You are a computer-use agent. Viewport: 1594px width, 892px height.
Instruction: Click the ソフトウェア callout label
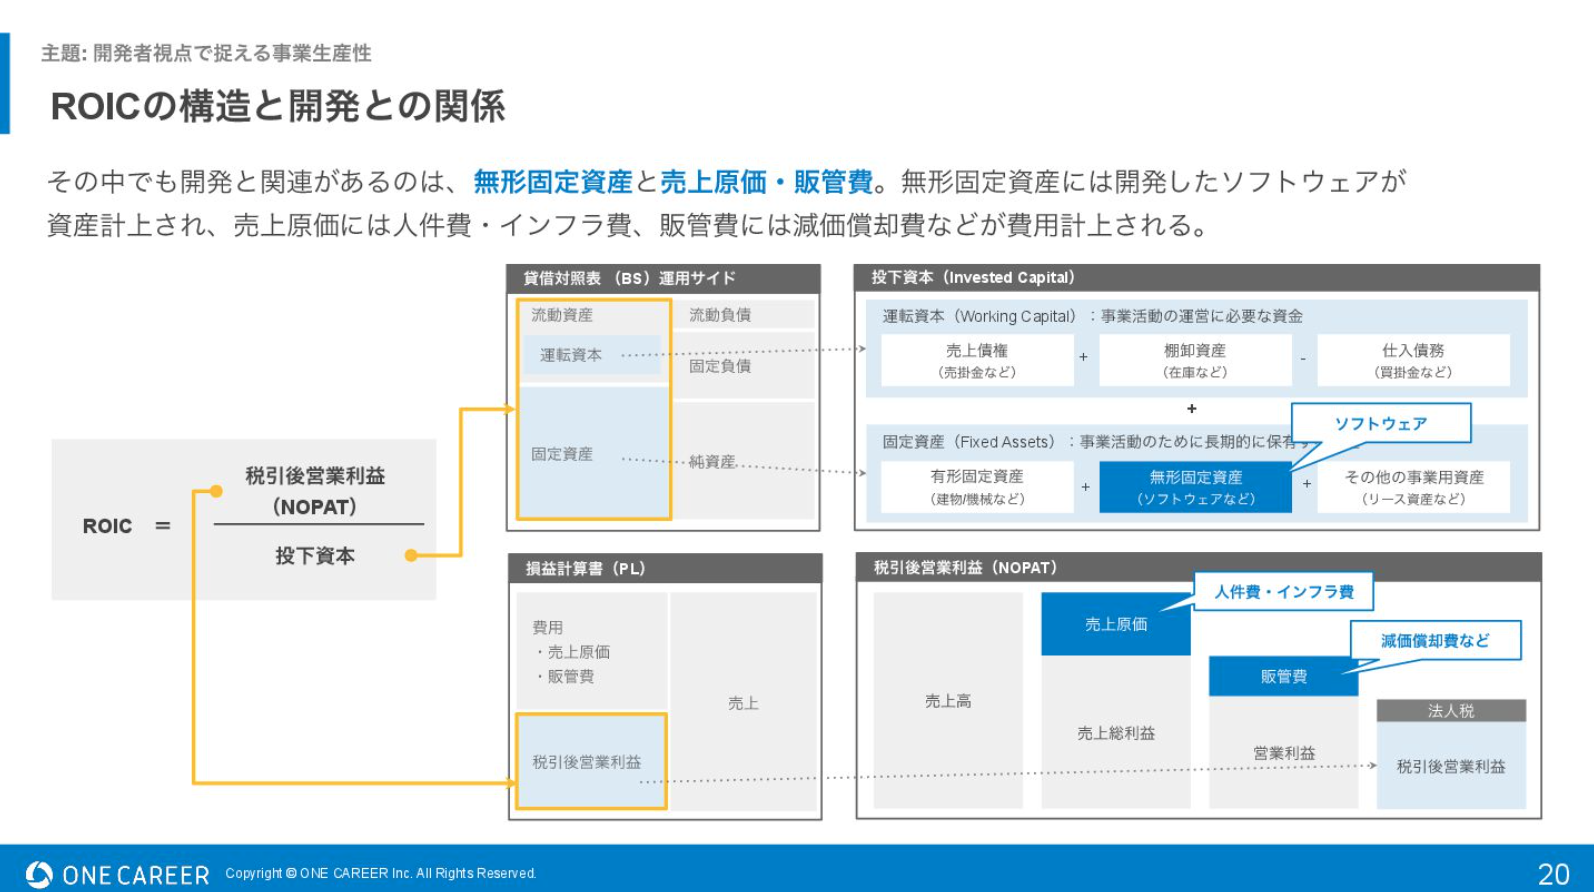[1381, 423]
